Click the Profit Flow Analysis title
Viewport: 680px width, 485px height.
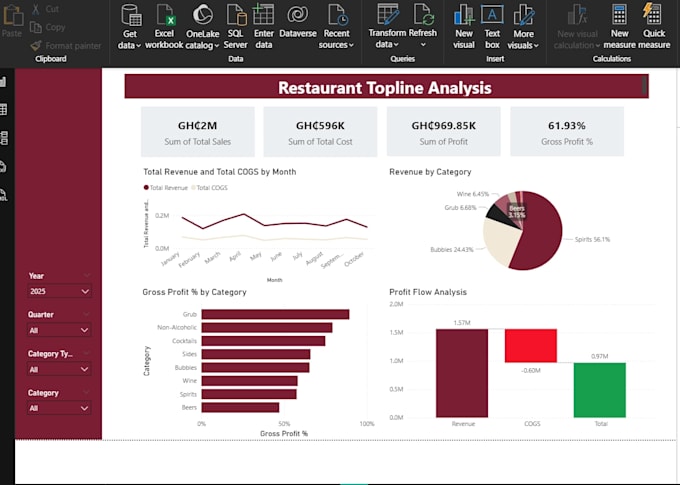[x=428, y=292]
